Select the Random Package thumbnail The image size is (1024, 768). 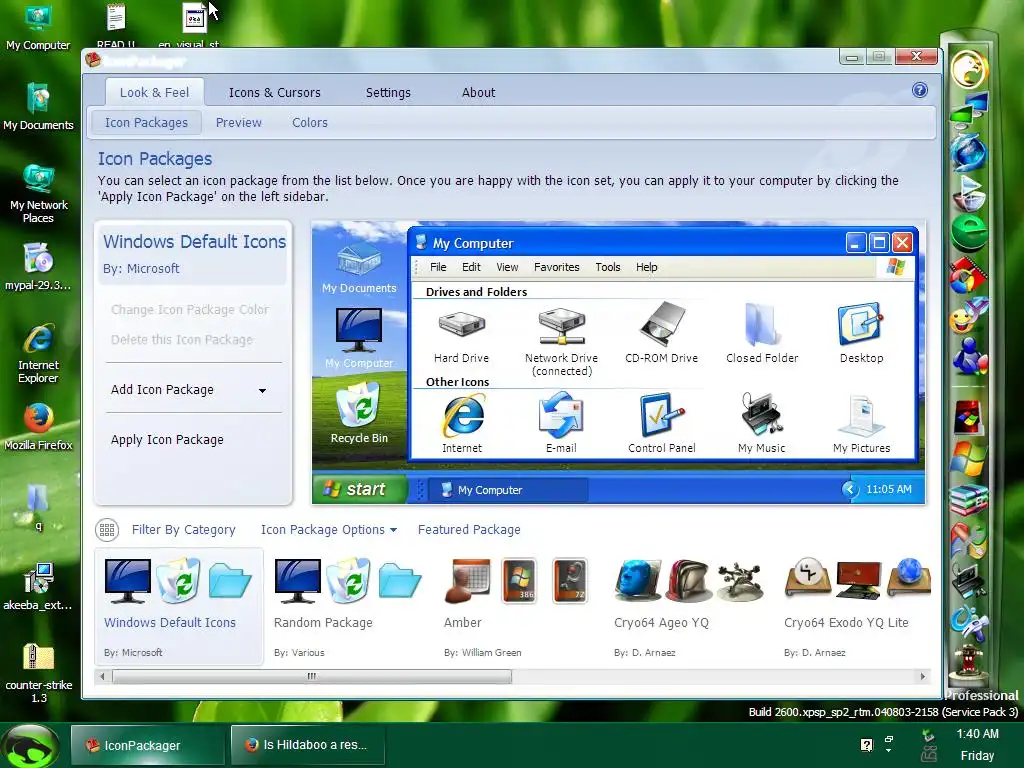point(349,607)
